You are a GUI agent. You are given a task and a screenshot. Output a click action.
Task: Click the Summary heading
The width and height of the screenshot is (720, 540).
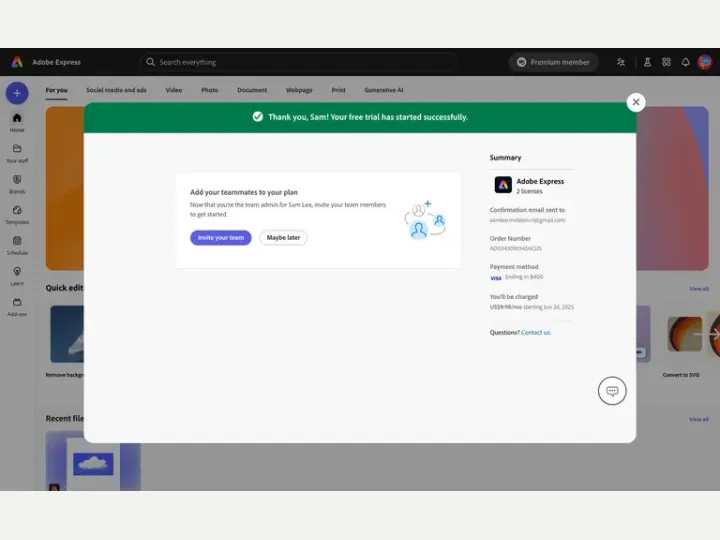coord(505,158)
